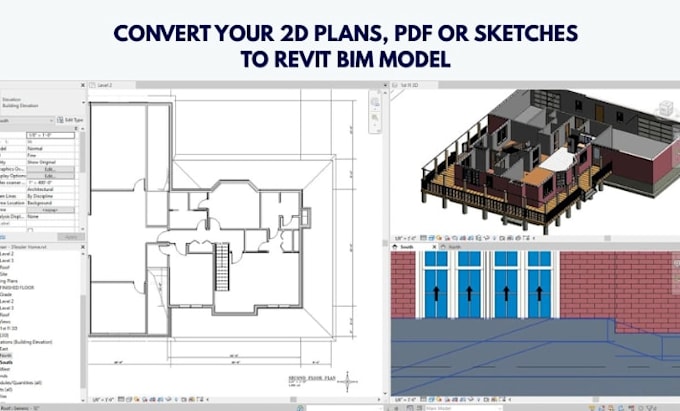The image size is (680, 411).
Task: Select South elevation in Project Browser
Action: coord(6,362)
